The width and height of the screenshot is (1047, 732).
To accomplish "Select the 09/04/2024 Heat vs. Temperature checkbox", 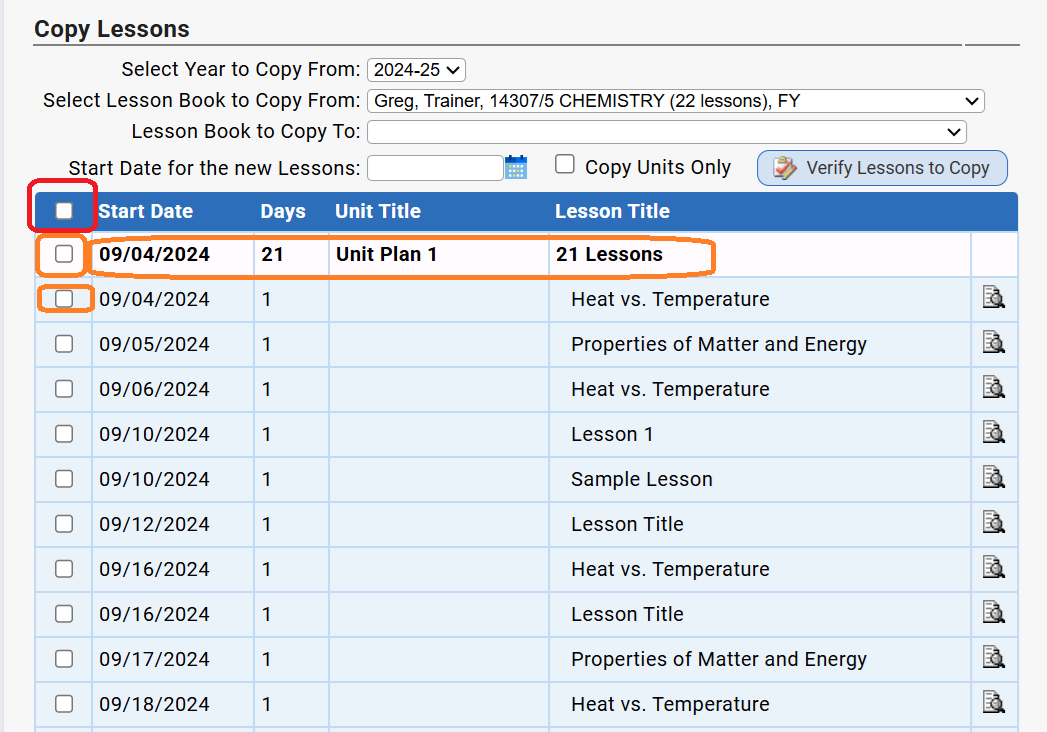I will pyautogui.click(x=64, y=299).
